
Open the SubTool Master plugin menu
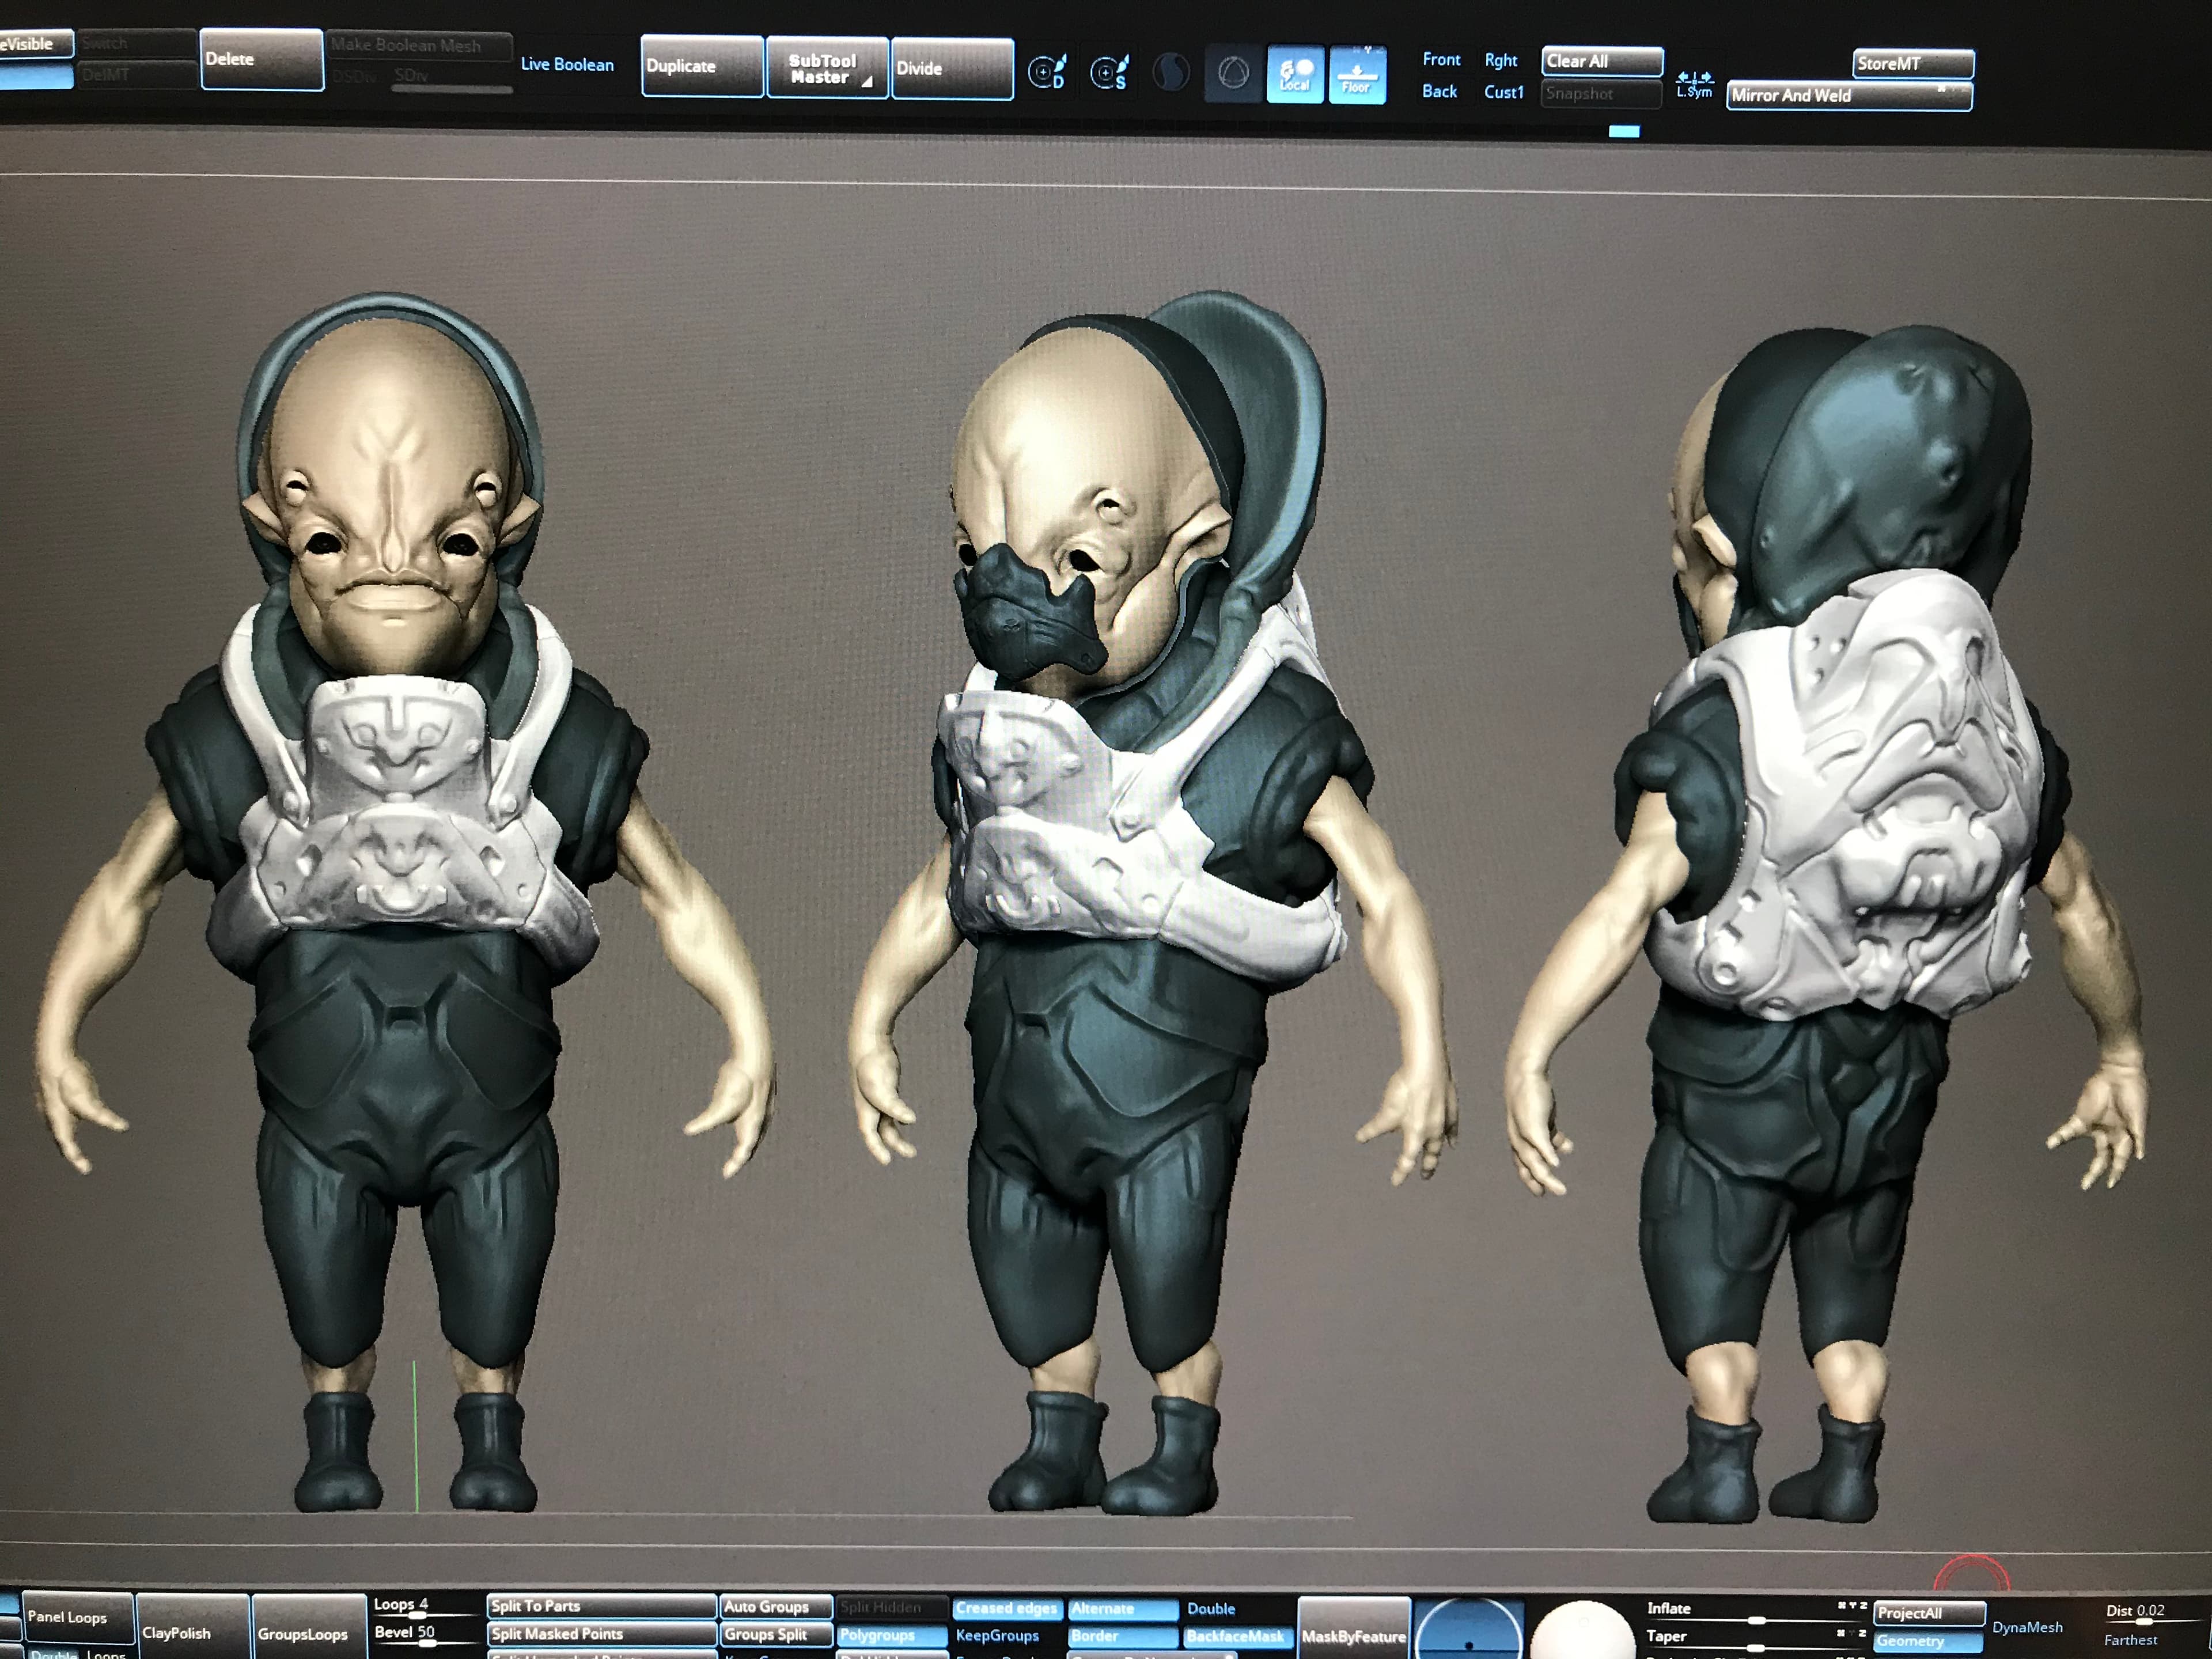pos(827,68)
